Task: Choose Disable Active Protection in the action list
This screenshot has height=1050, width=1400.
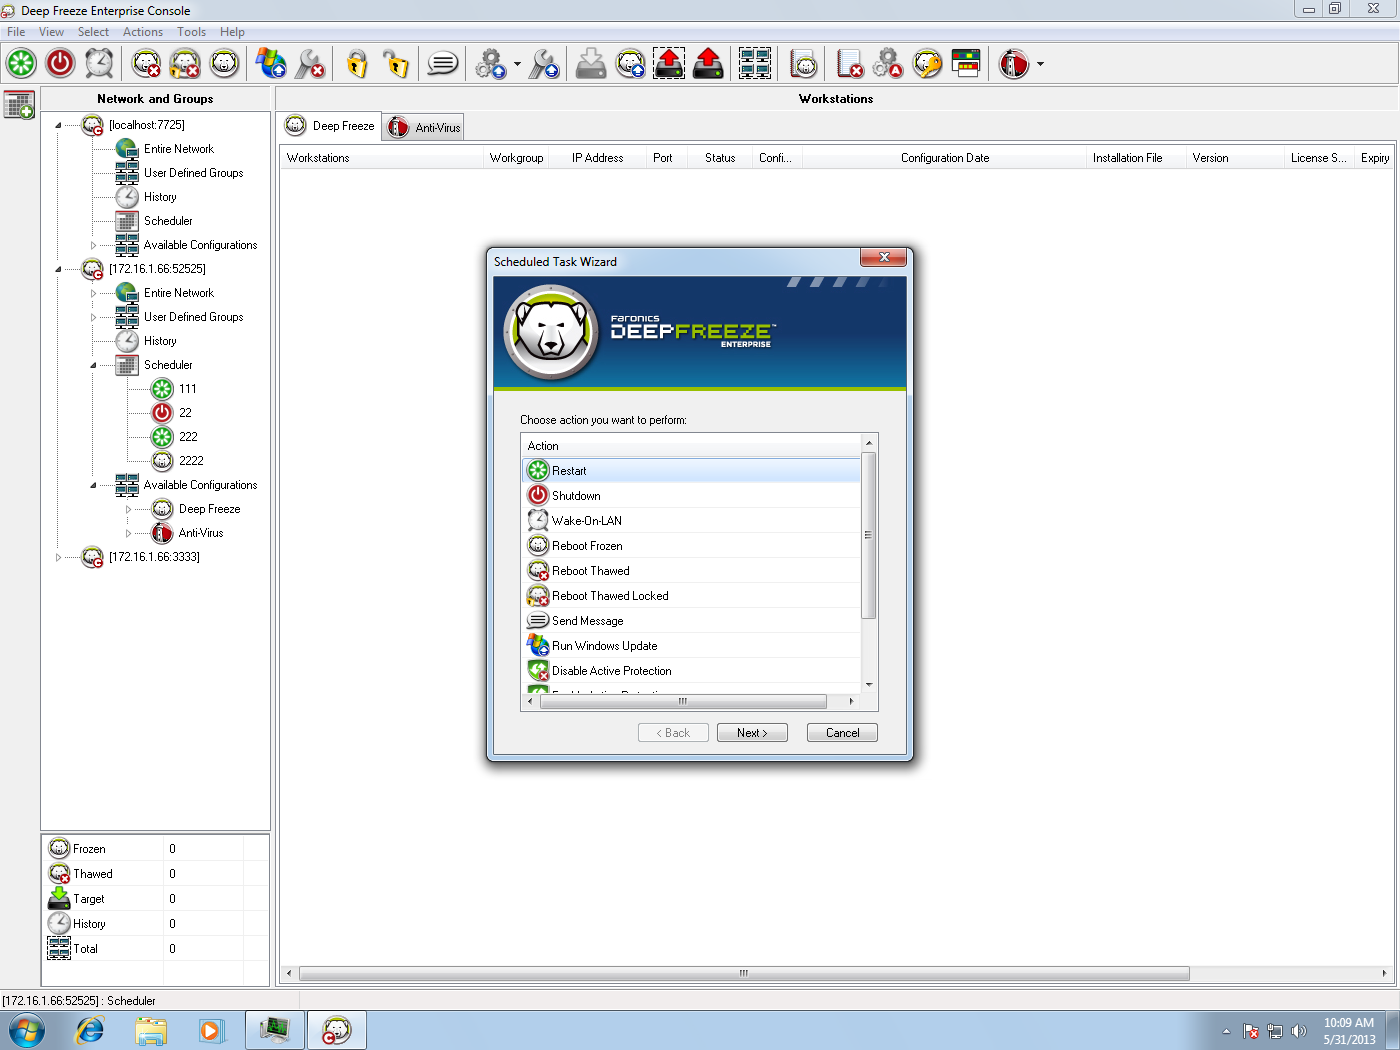Action: pyautogui.click(x=611, y=671)
